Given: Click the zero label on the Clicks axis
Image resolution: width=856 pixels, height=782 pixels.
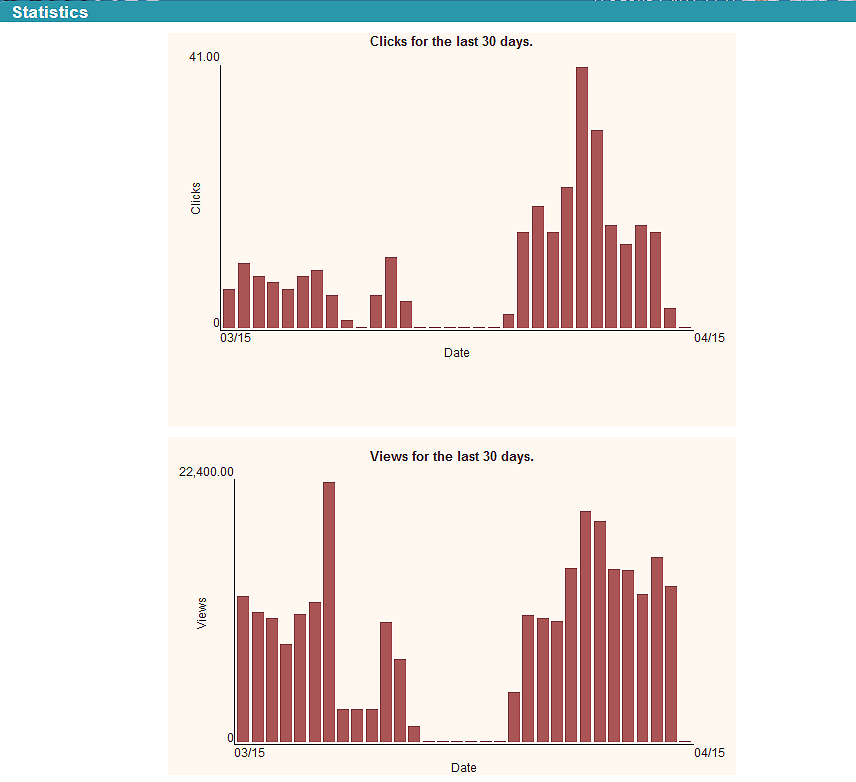Looking at the screenshot, I should [216, 323].
